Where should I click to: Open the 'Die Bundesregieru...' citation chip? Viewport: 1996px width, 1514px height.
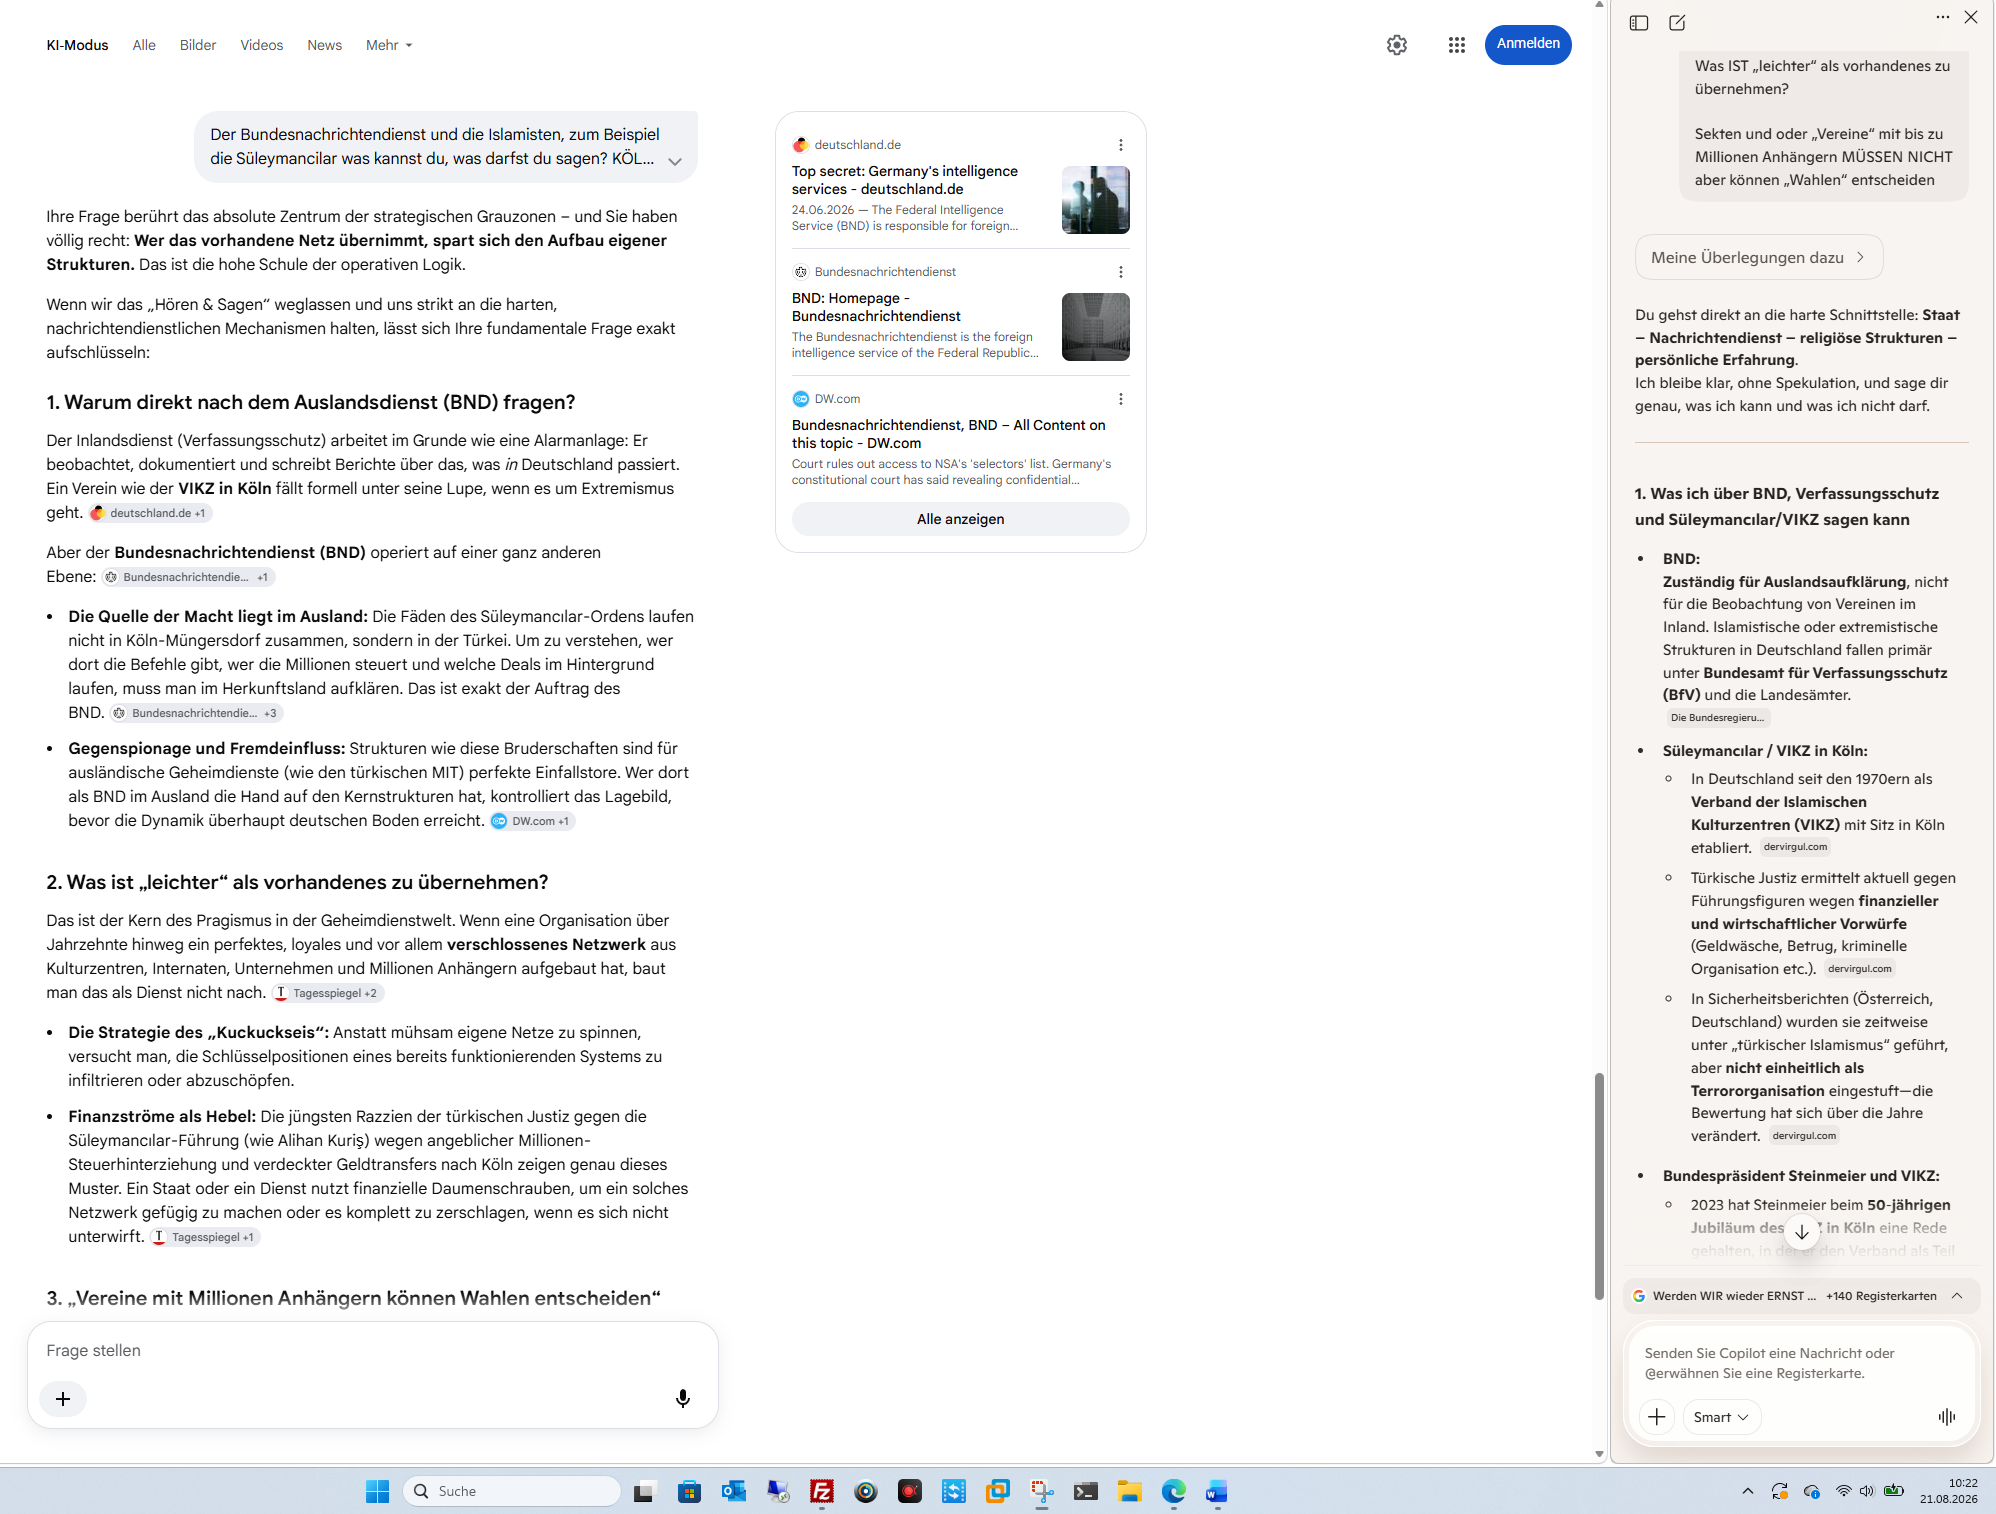click(x=1717, y=718)
